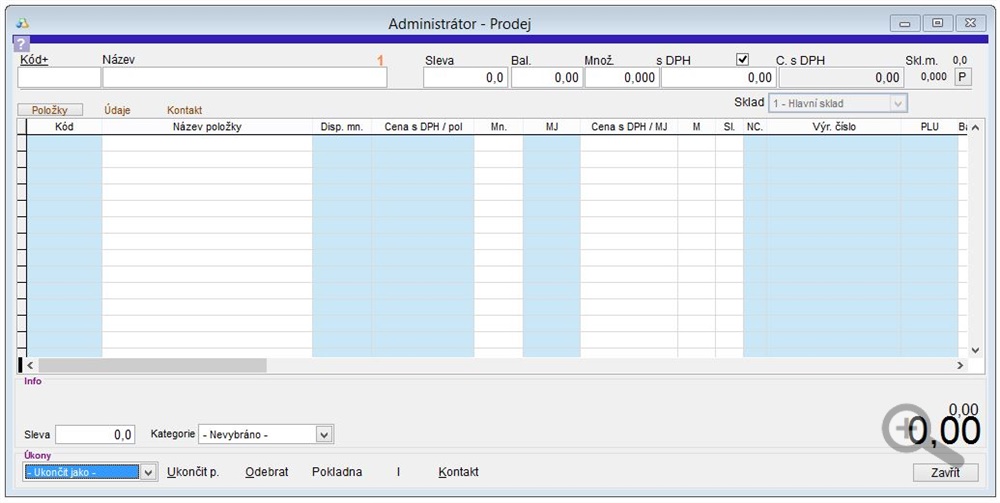Click the scroll up arrow of the table
This screenshot has height=503, width=1000.
tap(975, 128)
